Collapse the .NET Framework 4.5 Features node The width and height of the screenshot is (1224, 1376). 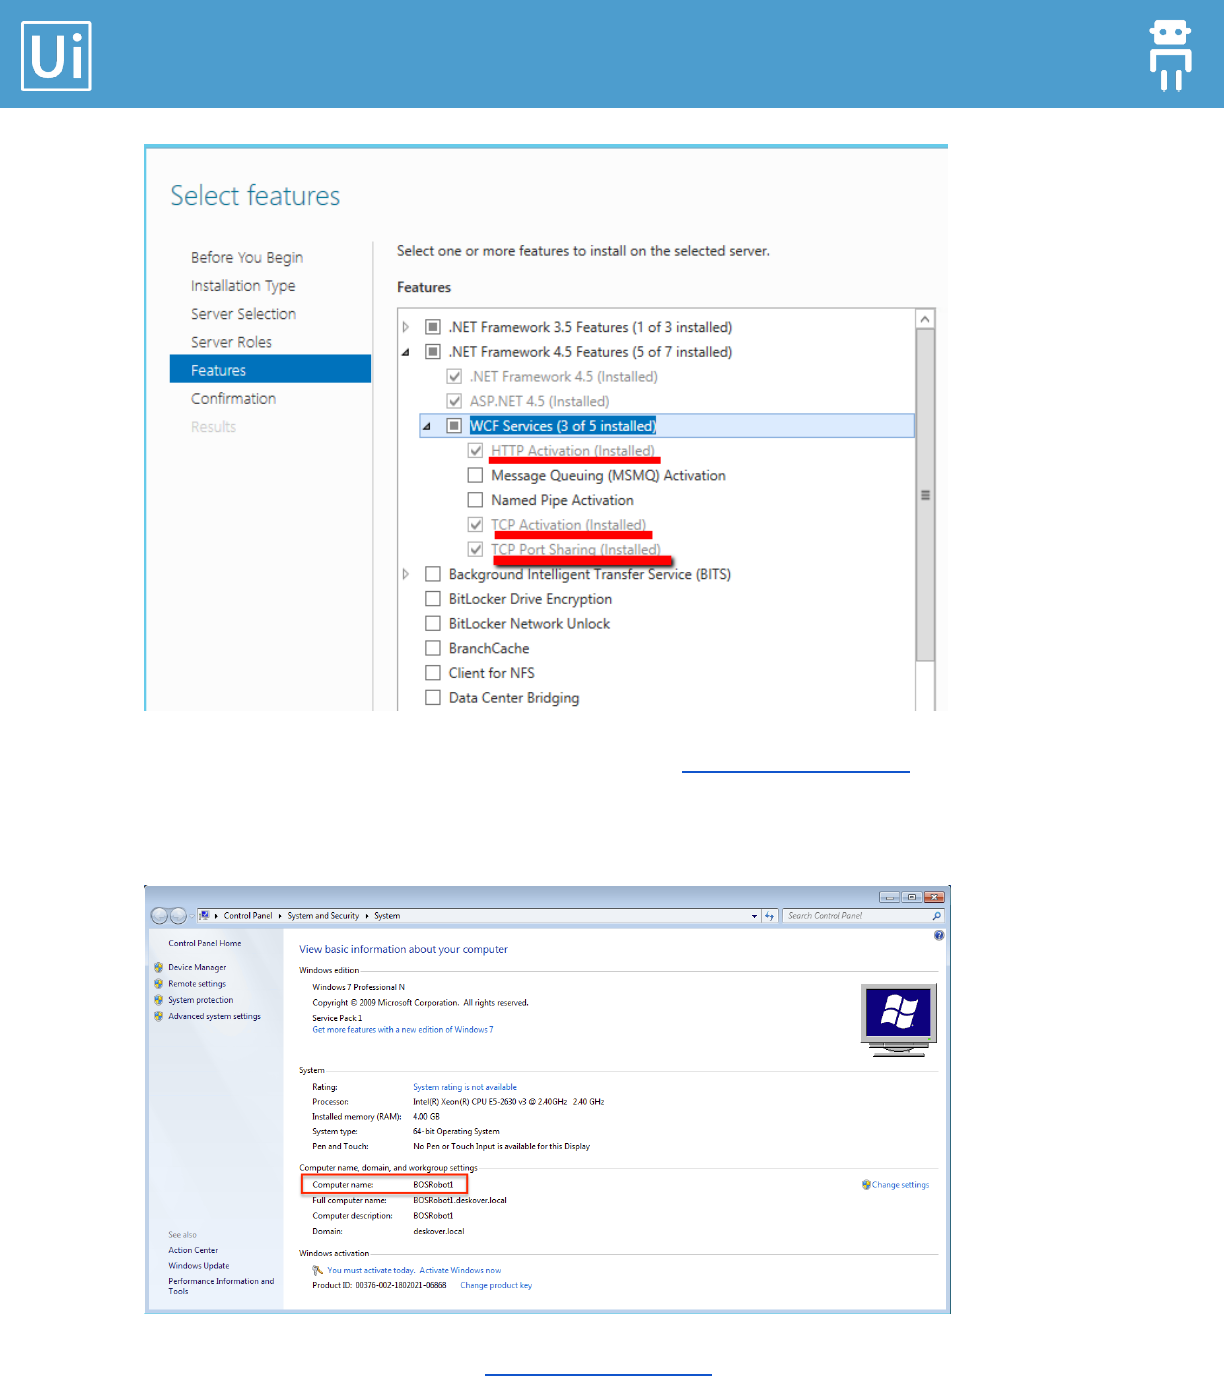(x=406, y=352)
